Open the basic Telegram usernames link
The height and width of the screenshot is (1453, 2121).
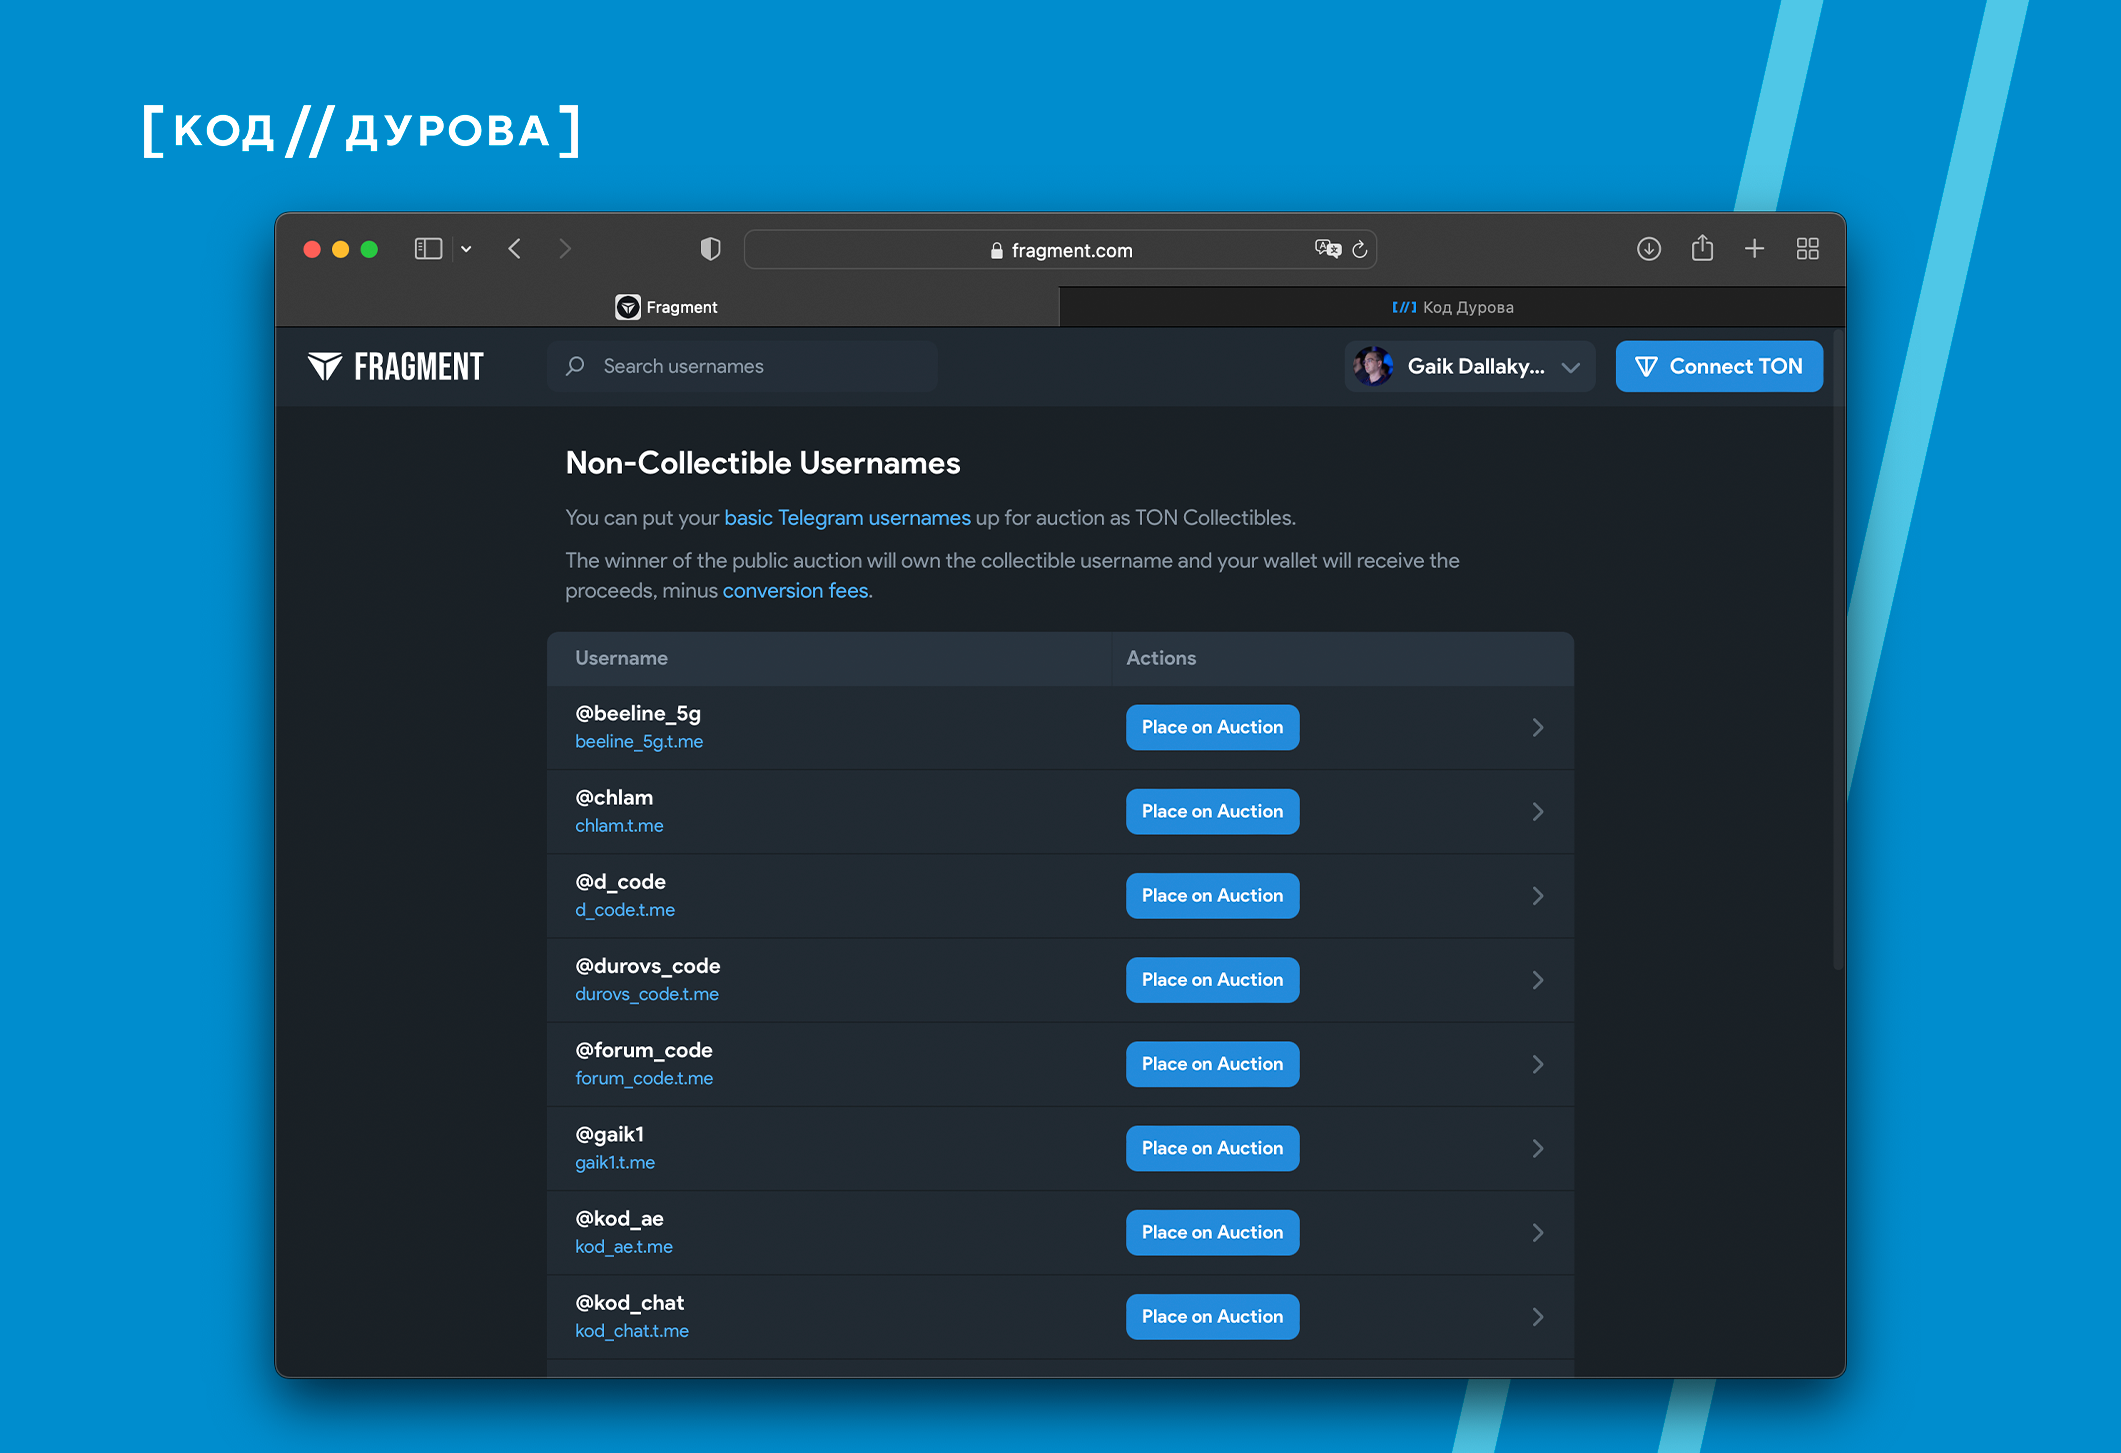[x=847, y=518]
